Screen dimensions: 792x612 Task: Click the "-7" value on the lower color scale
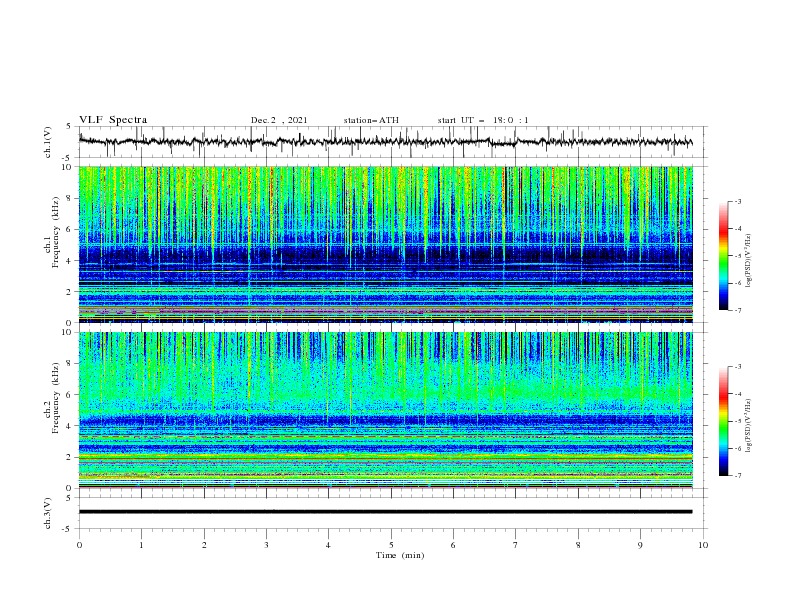click(x=737, y=475)
